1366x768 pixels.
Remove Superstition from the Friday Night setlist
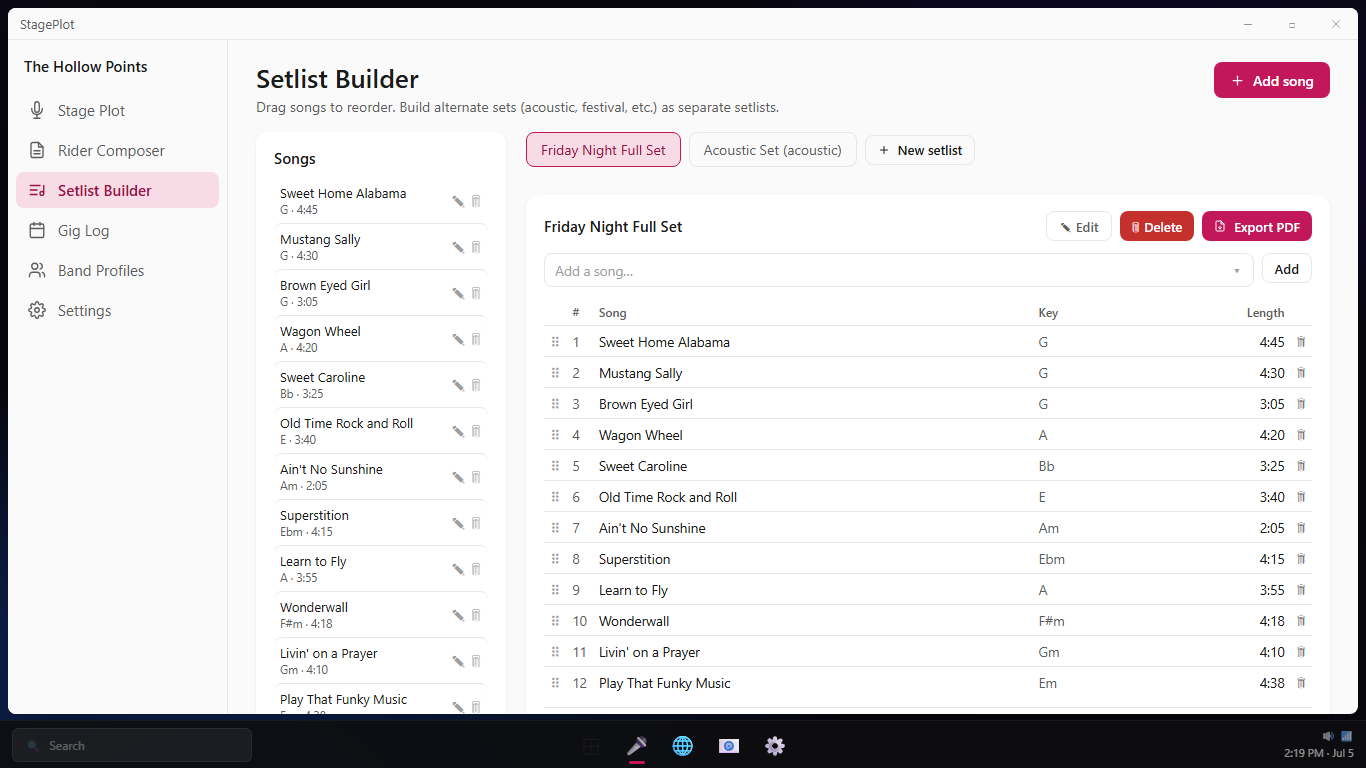[x=1301, y=559]
